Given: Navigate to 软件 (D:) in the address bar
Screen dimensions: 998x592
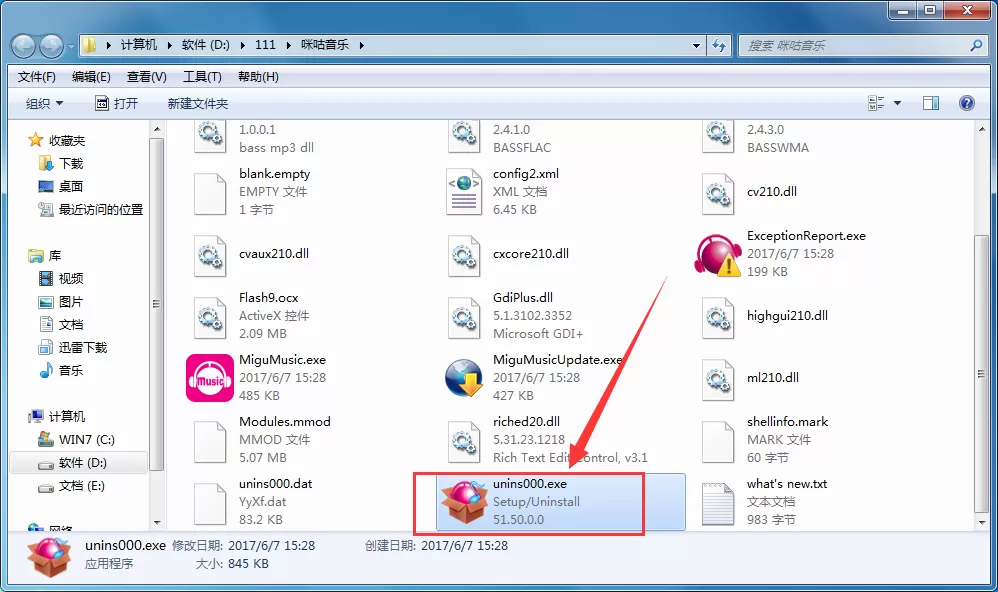Looking at the screenshot, I should (x=206, y=45).
